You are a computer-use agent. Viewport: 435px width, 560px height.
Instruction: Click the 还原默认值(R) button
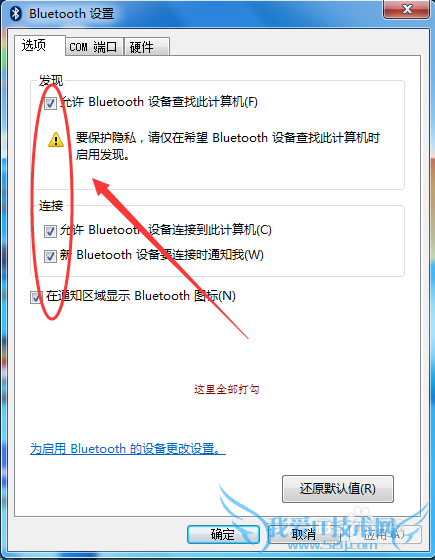click(x=338, y=489)
